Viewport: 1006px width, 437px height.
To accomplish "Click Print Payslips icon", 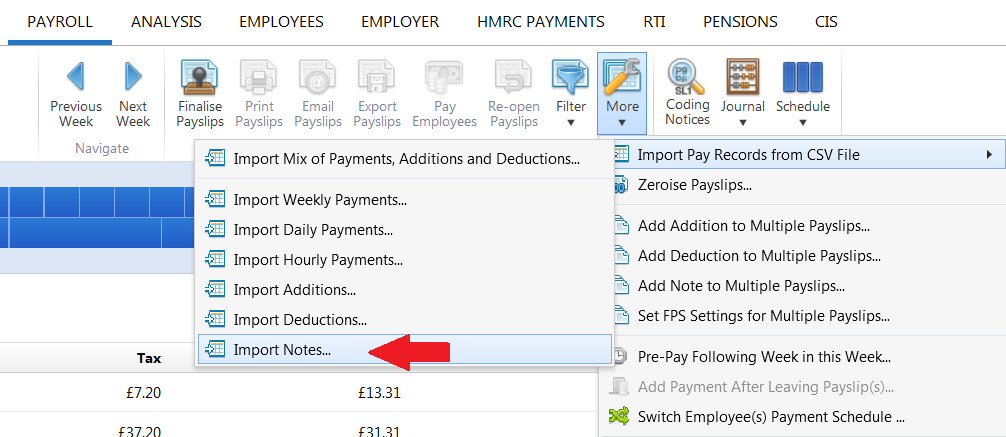I will (259, 76).
